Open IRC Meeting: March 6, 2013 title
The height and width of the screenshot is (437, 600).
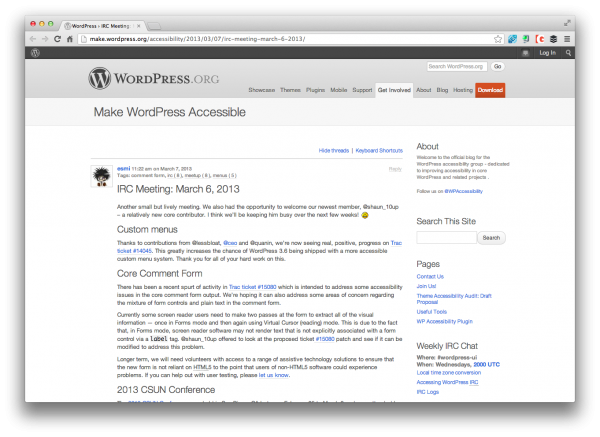[x=178, y=189]
